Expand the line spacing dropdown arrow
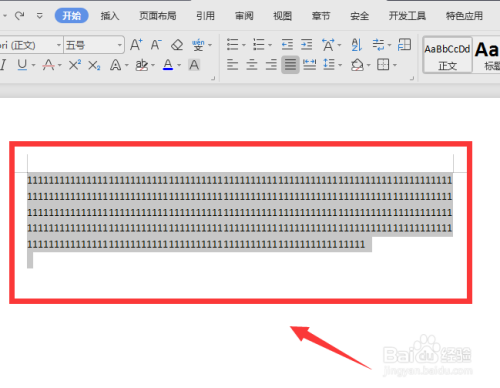 [340, 65]
